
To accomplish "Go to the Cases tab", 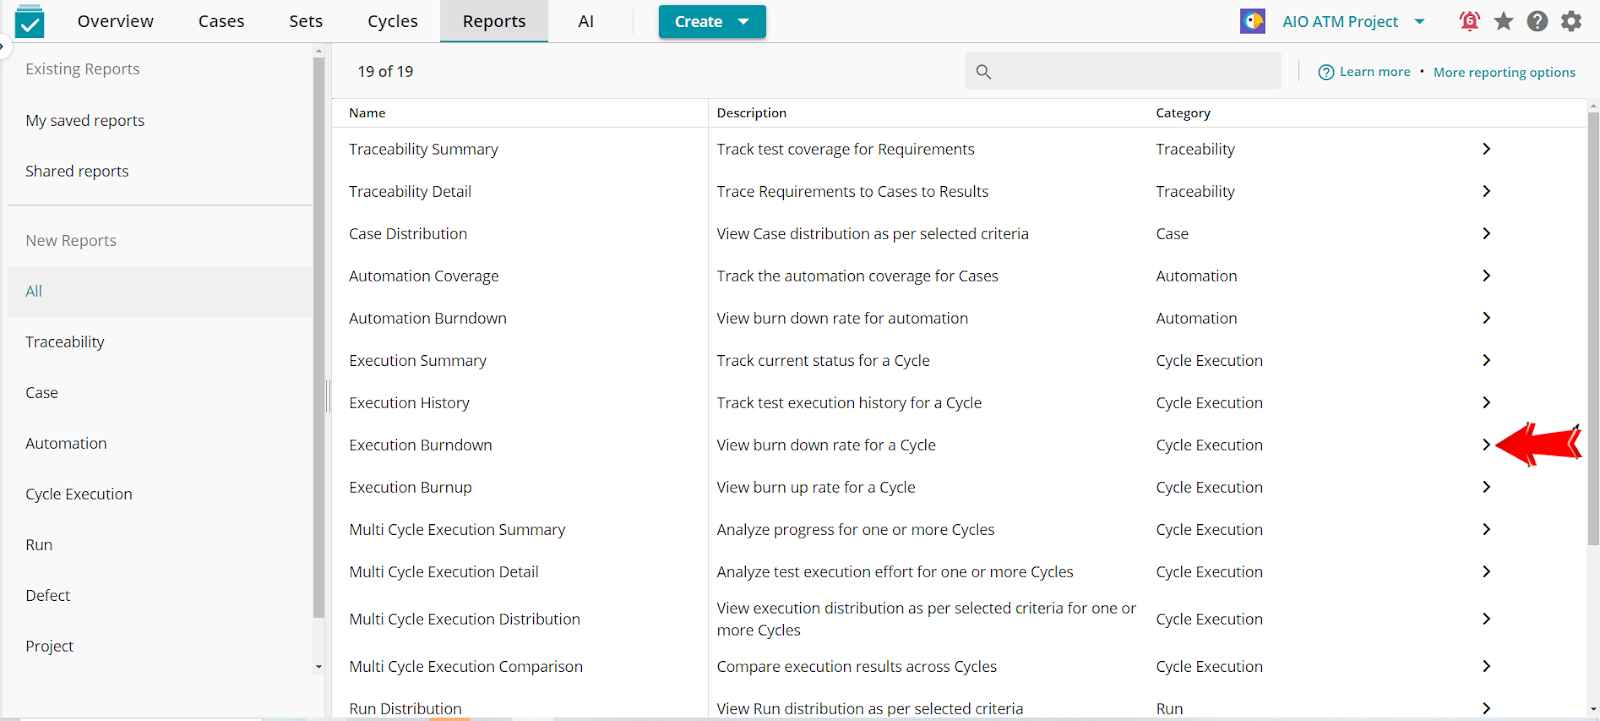I will pos(221,21).
